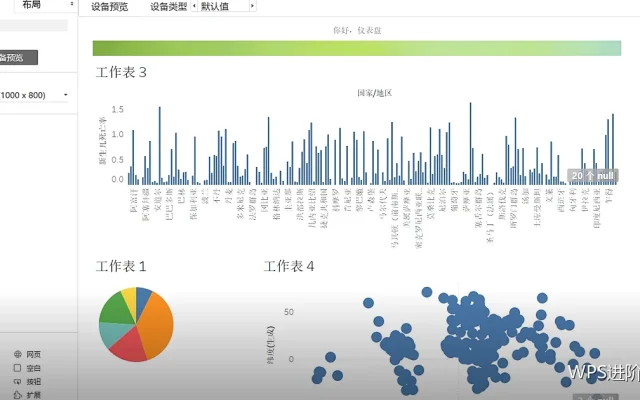The height and width of the screenshot is (400, 640).
Task: Click the 1.5 tick label on bar chart axis
Action: coord(118,109)
